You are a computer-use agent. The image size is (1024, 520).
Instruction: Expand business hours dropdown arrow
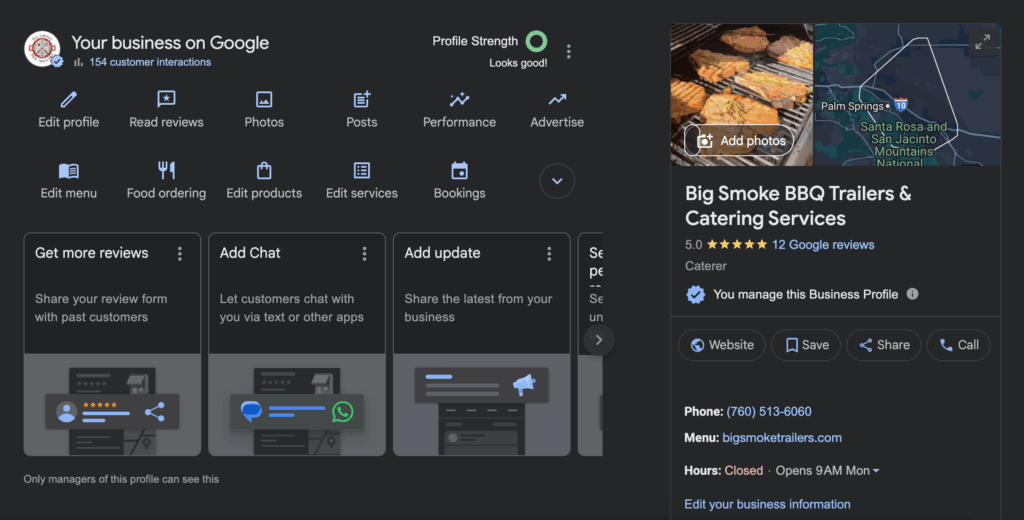coord(876,471)
